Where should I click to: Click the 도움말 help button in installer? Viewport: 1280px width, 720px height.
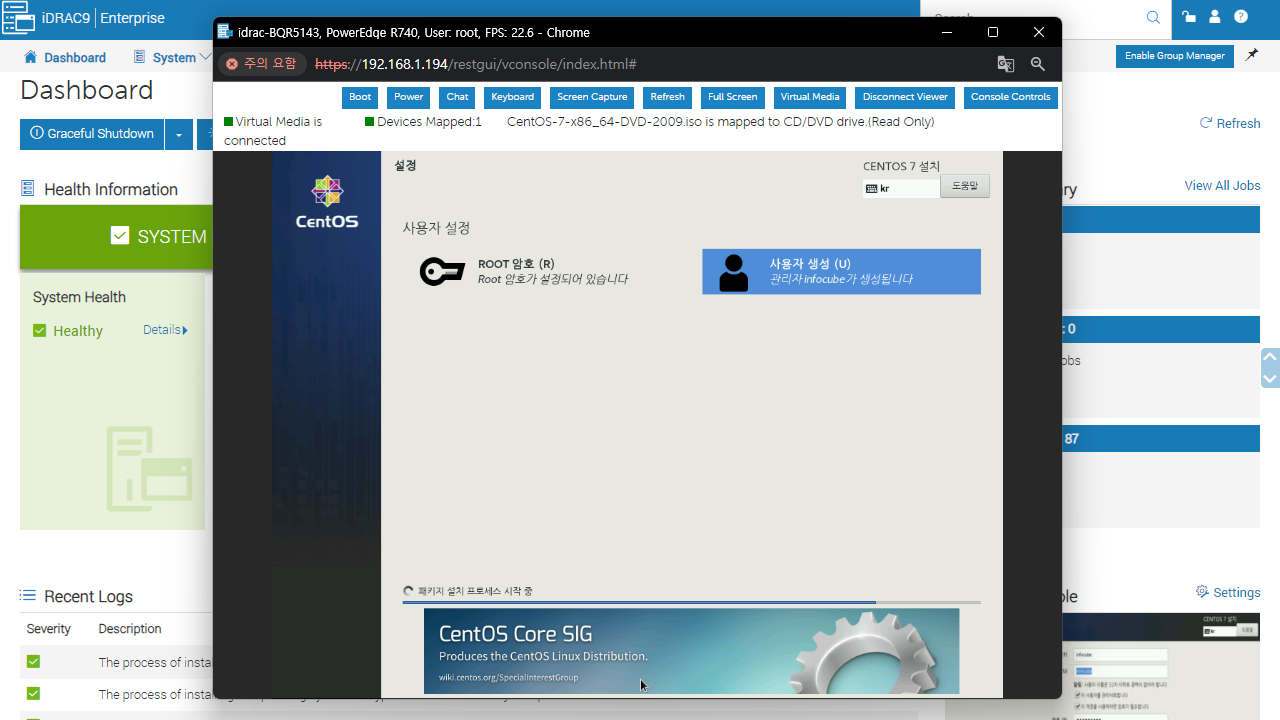point(965,186)
